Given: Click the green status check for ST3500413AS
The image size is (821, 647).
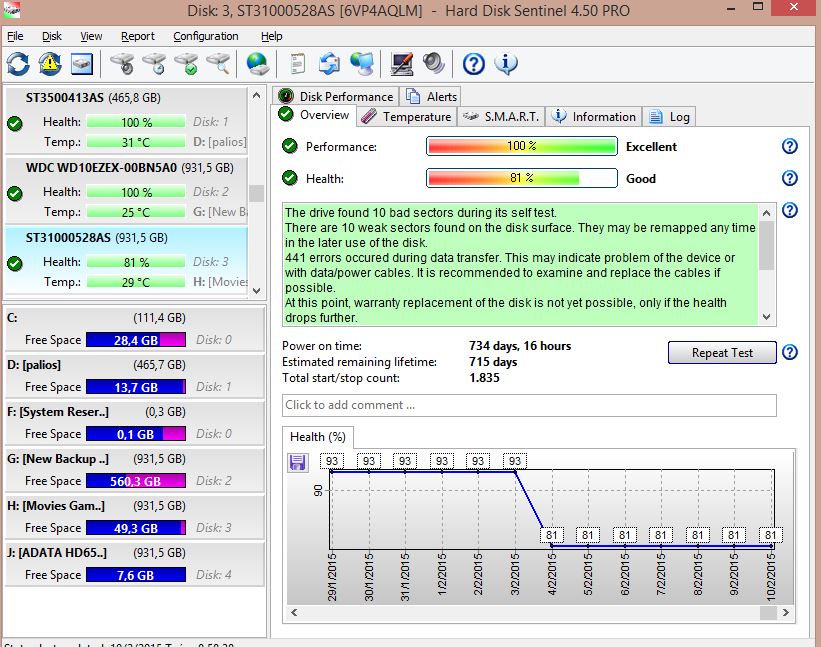Looking at the screenshot, I should pyautogui.click(x=15, y=124).
